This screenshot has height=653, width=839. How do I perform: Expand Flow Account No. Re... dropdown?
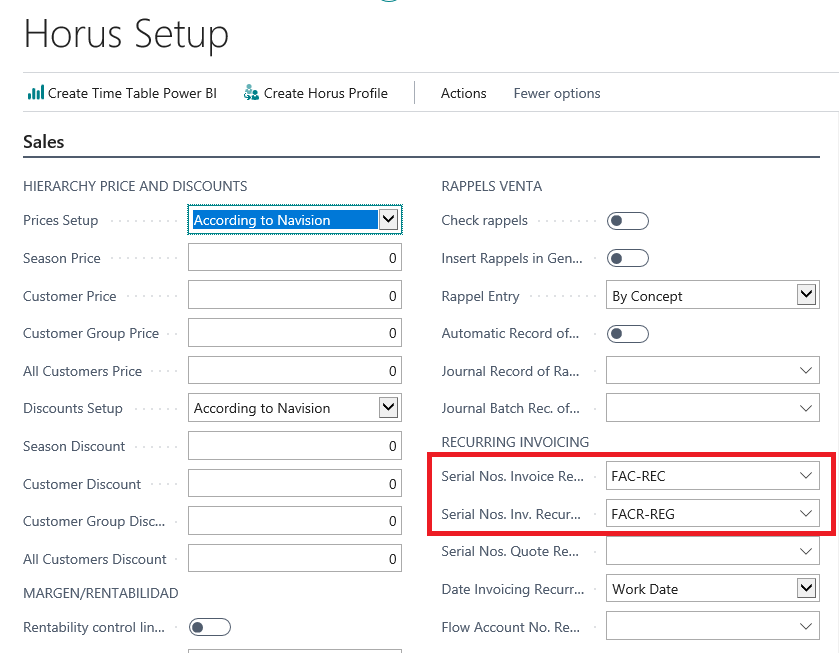point(806,626)
